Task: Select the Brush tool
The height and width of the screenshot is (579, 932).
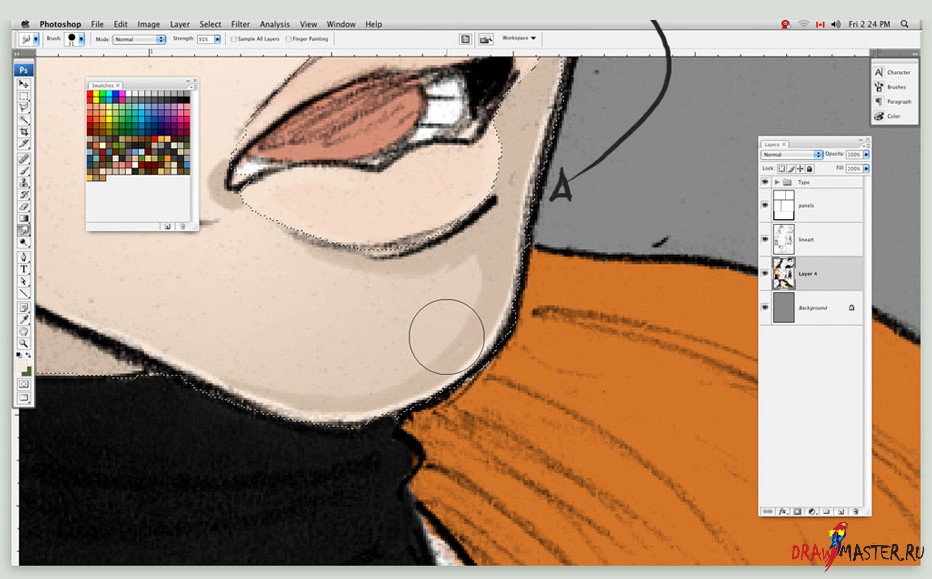Action: coord(24,171)
